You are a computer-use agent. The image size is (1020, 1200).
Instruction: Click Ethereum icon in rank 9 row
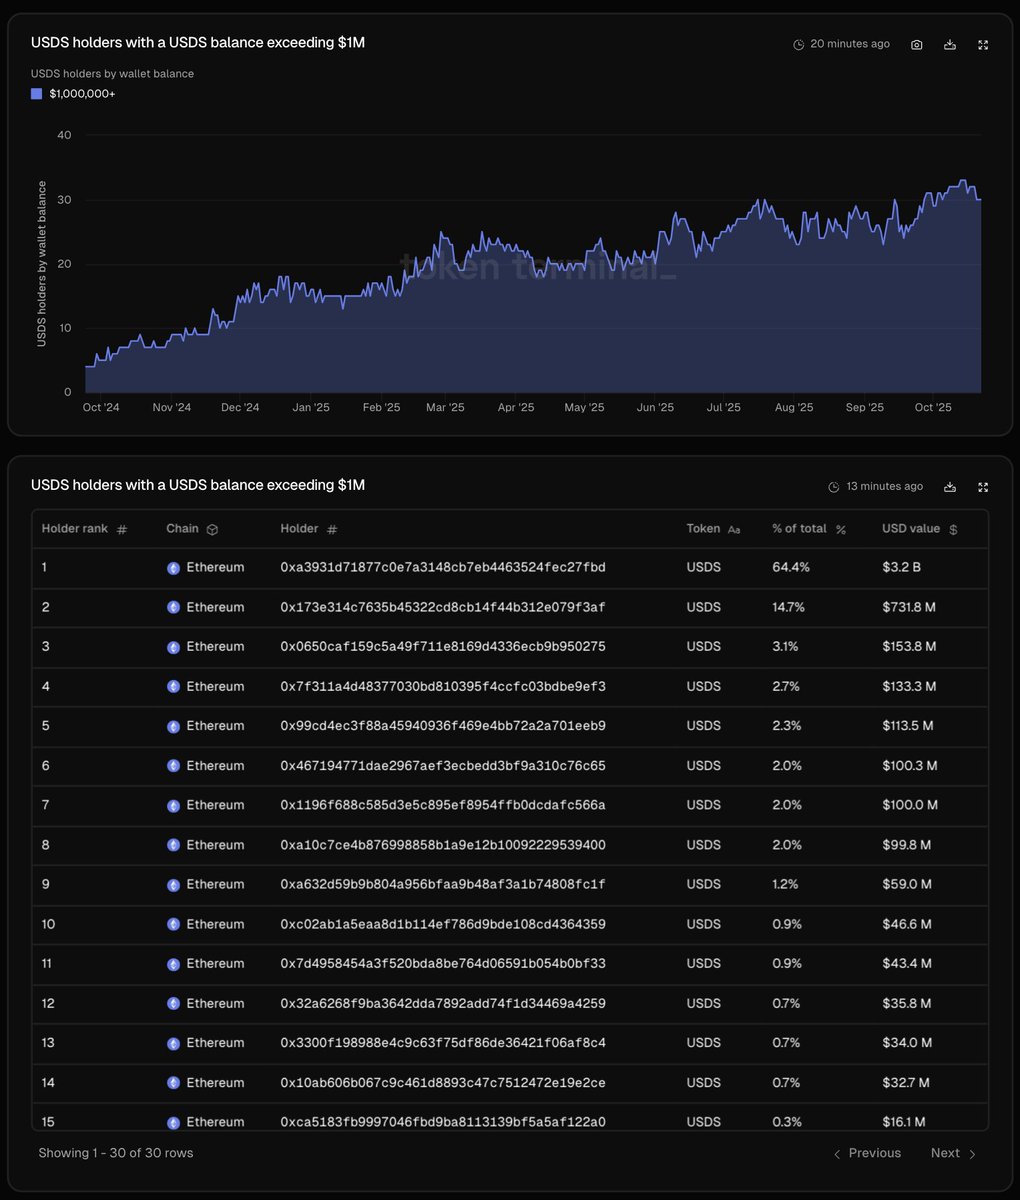[173, 885]
